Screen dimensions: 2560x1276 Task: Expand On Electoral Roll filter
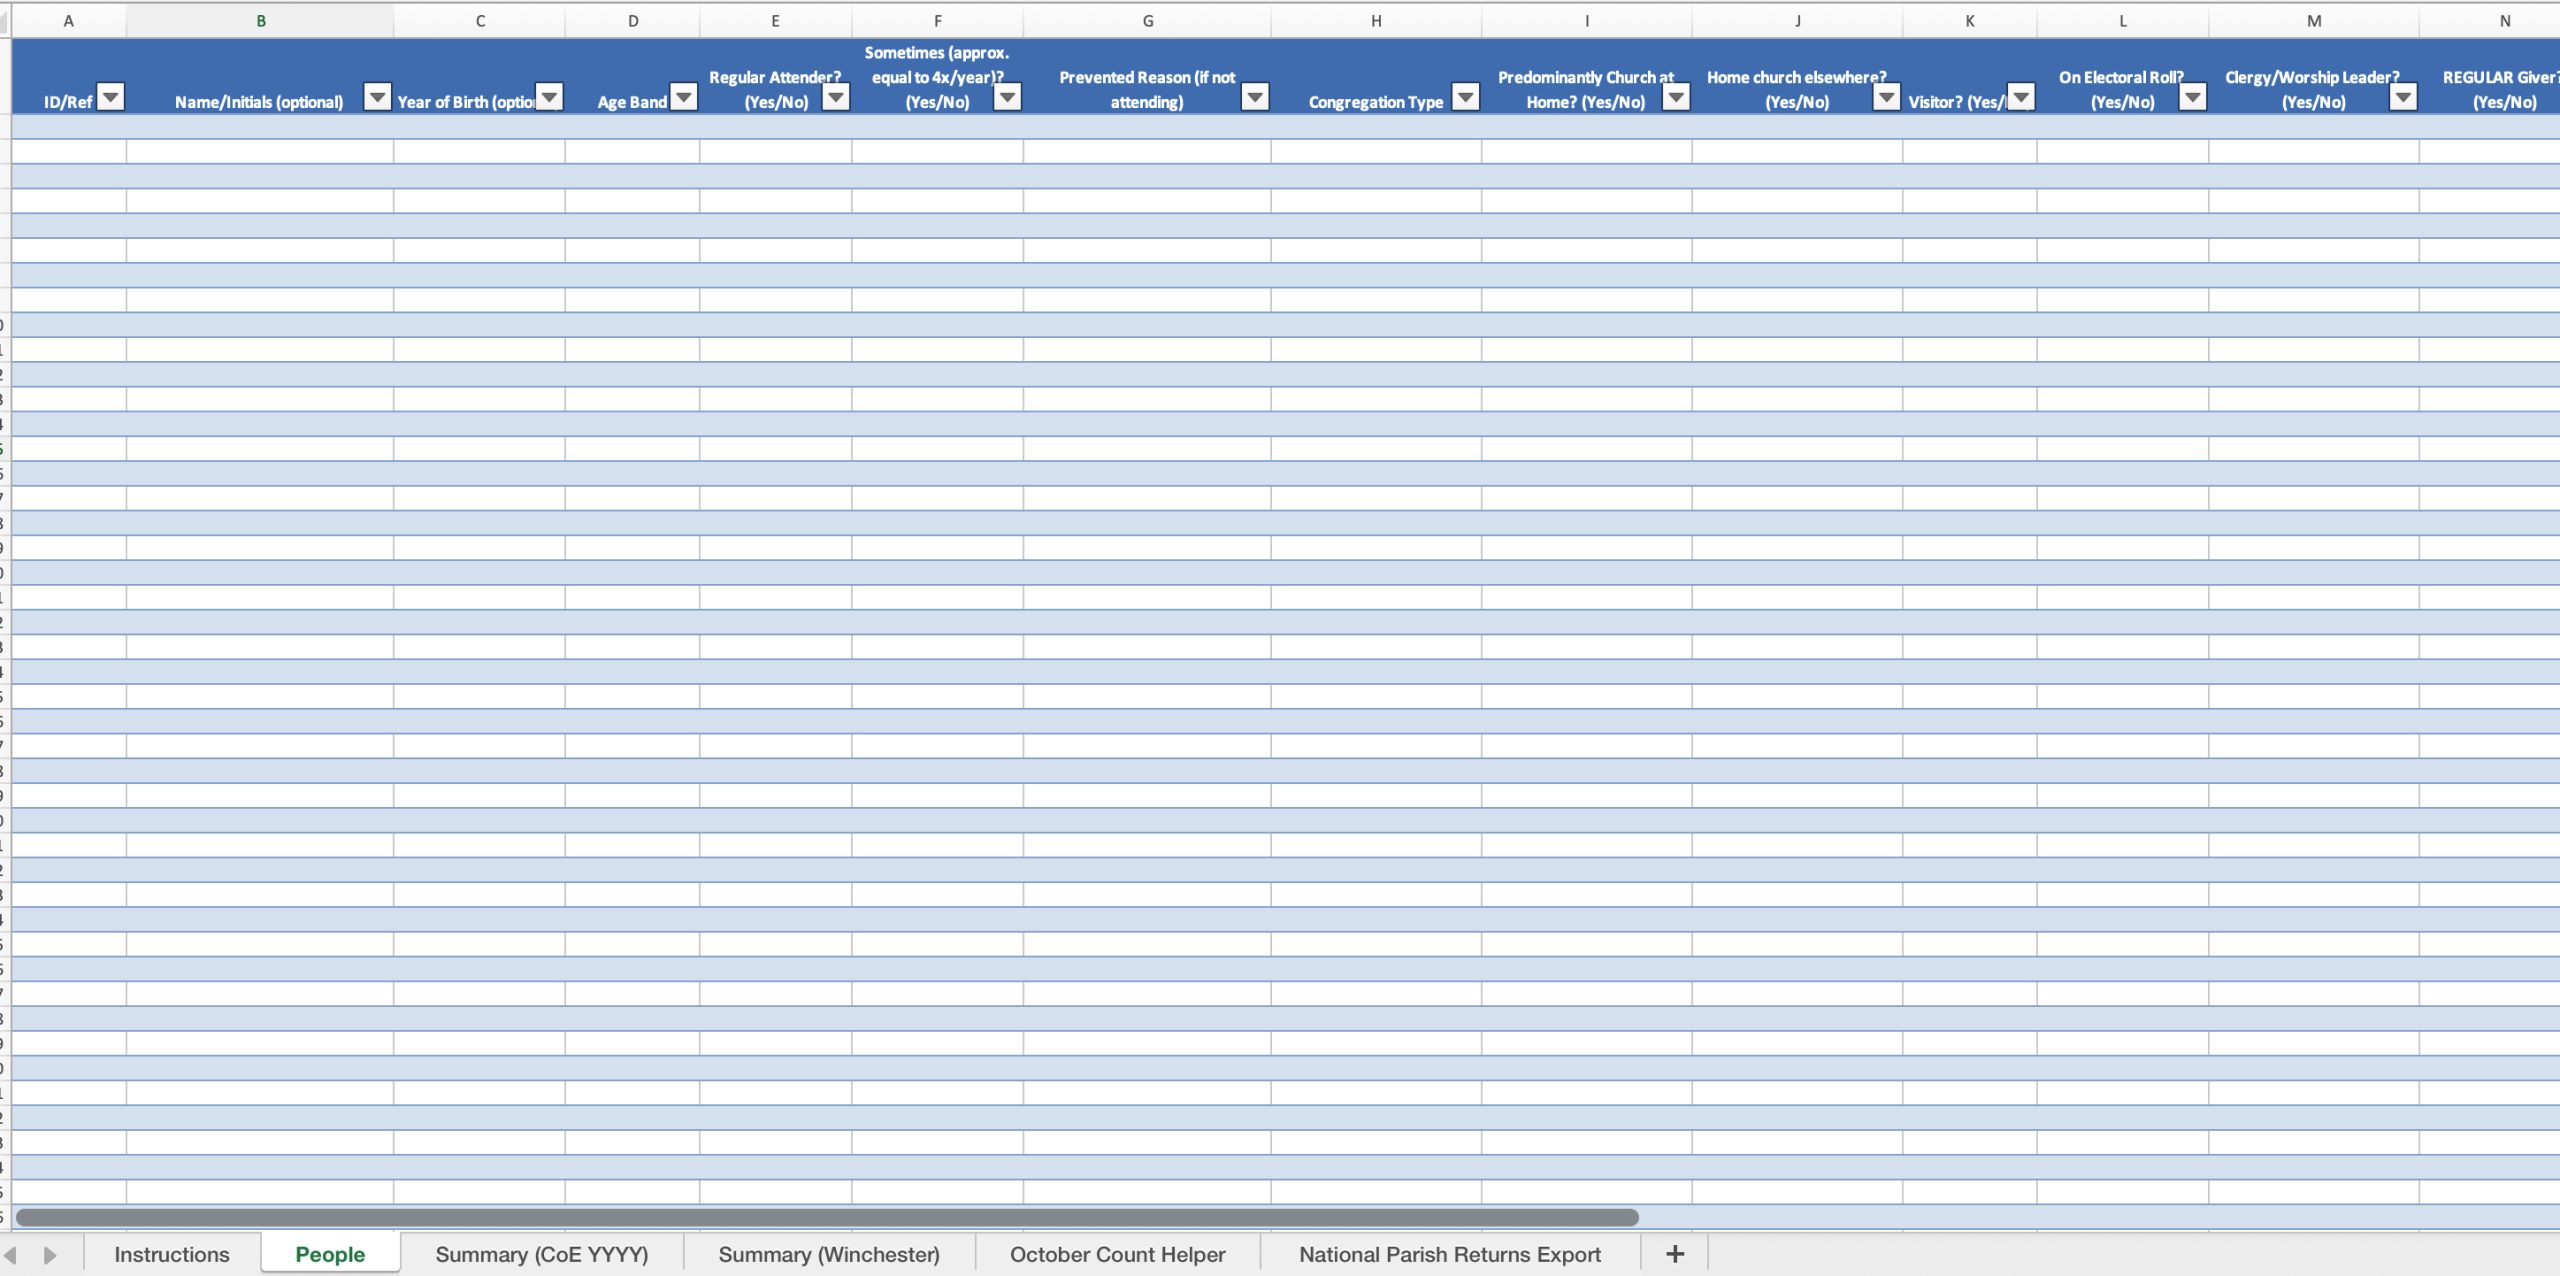click(2193, 97)
